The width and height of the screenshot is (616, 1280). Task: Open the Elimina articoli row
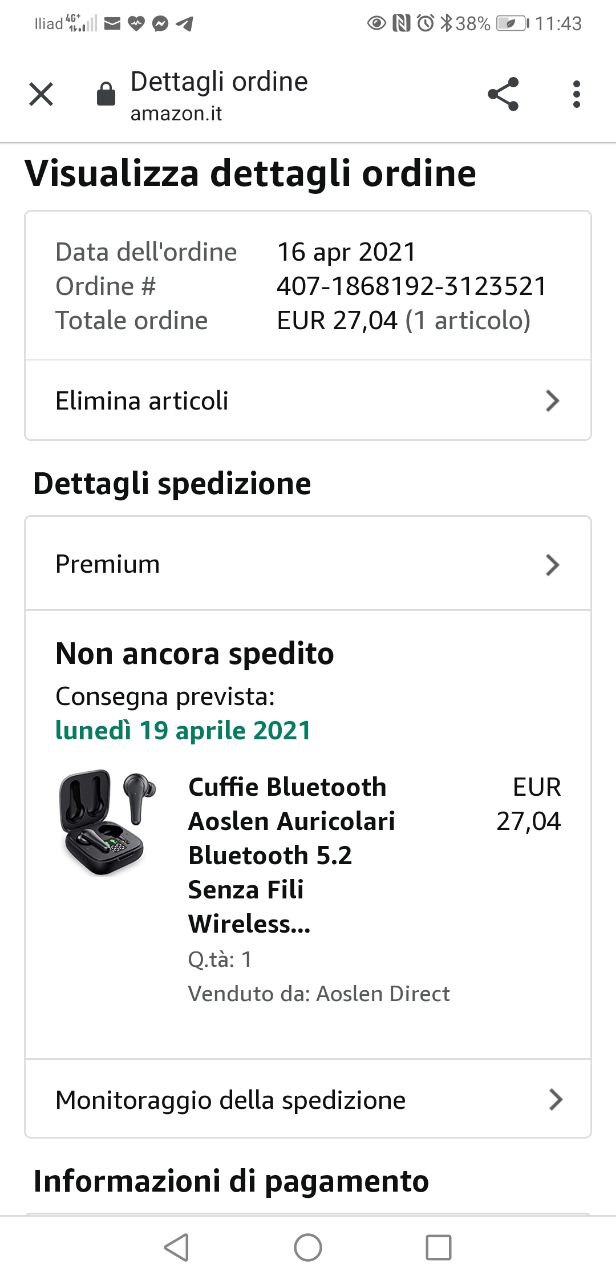[308, 400]
